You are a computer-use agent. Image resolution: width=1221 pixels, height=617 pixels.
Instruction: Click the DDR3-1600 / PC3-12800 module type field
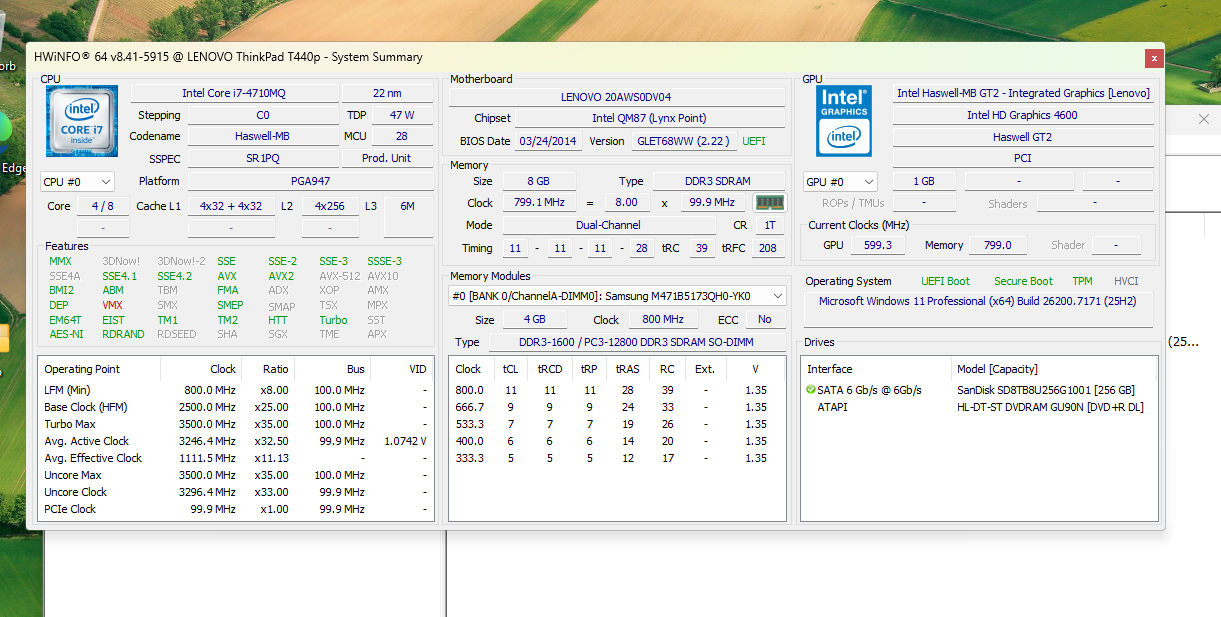tap(636, 342)
